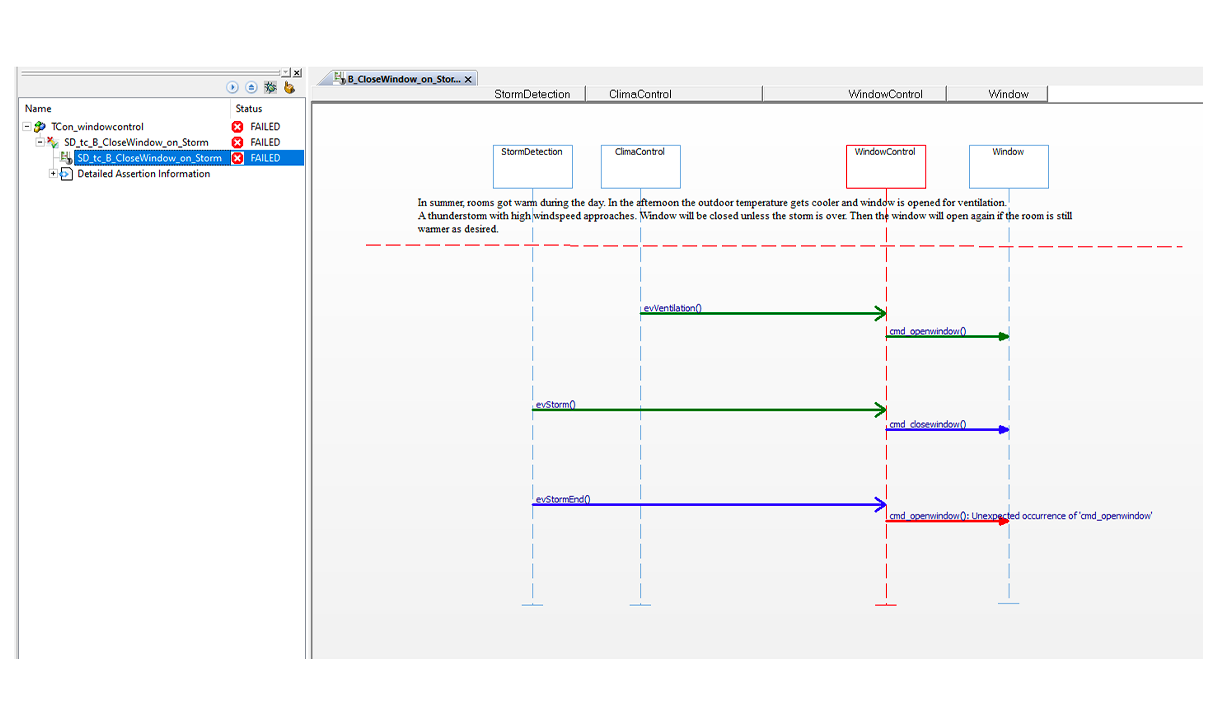Click the red WindowControl lifeline box
Screen dimensions: 1214x725
click(x=886, y=167)
